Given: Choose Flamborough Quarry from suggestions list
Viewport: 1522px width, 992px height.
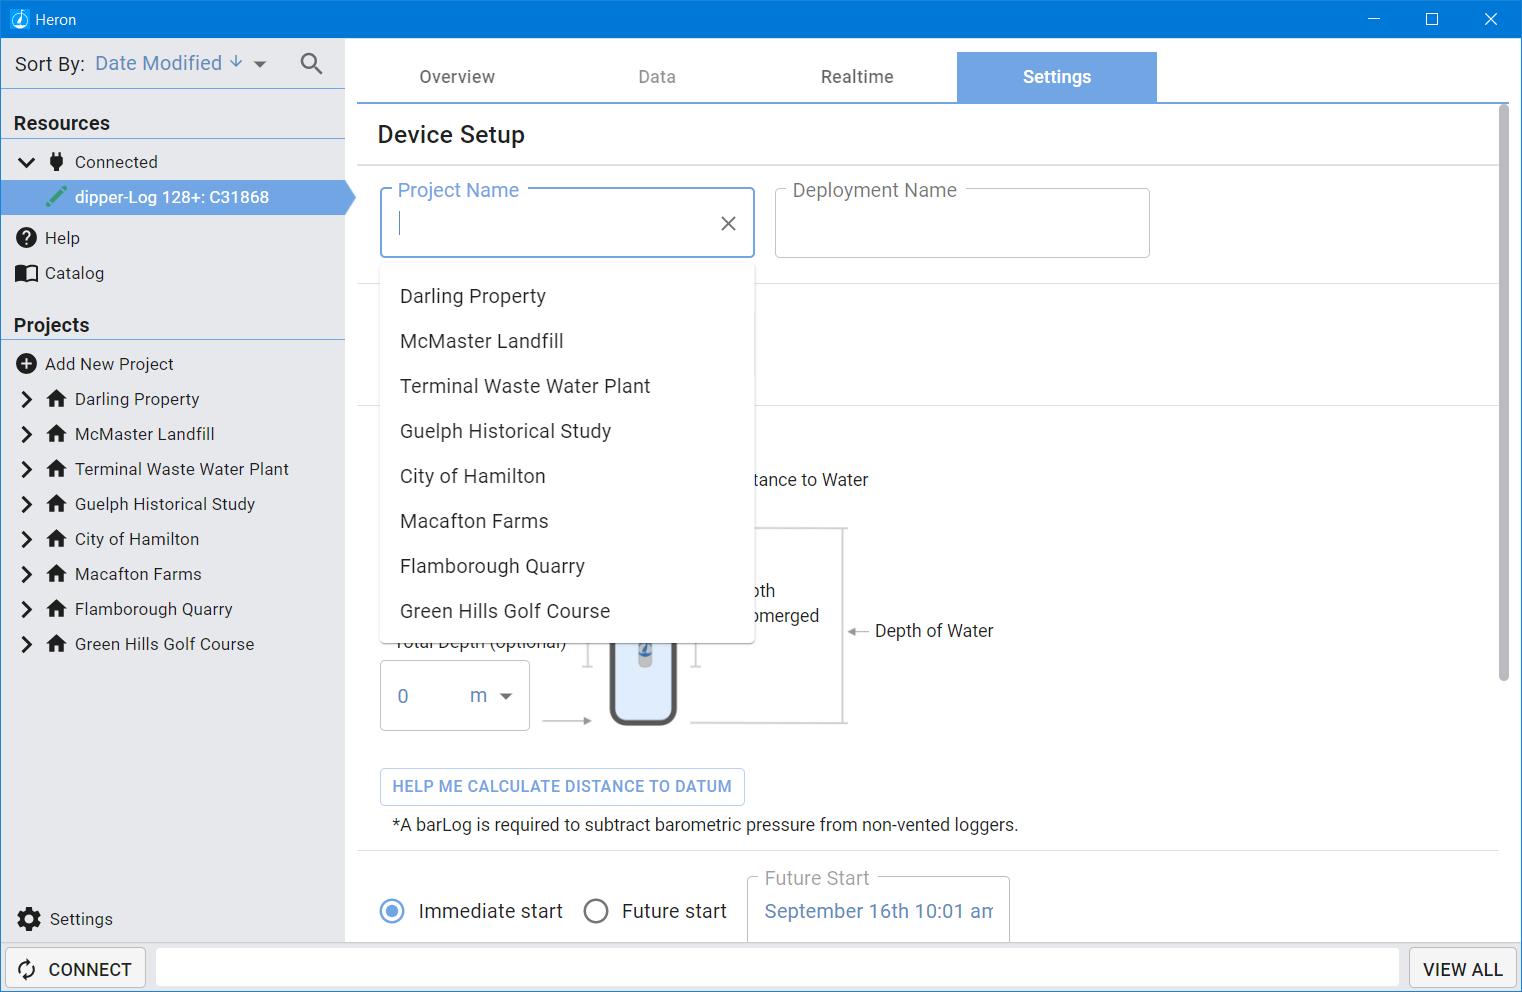Looking at the screenshot, I should click(x=567, y=566).
